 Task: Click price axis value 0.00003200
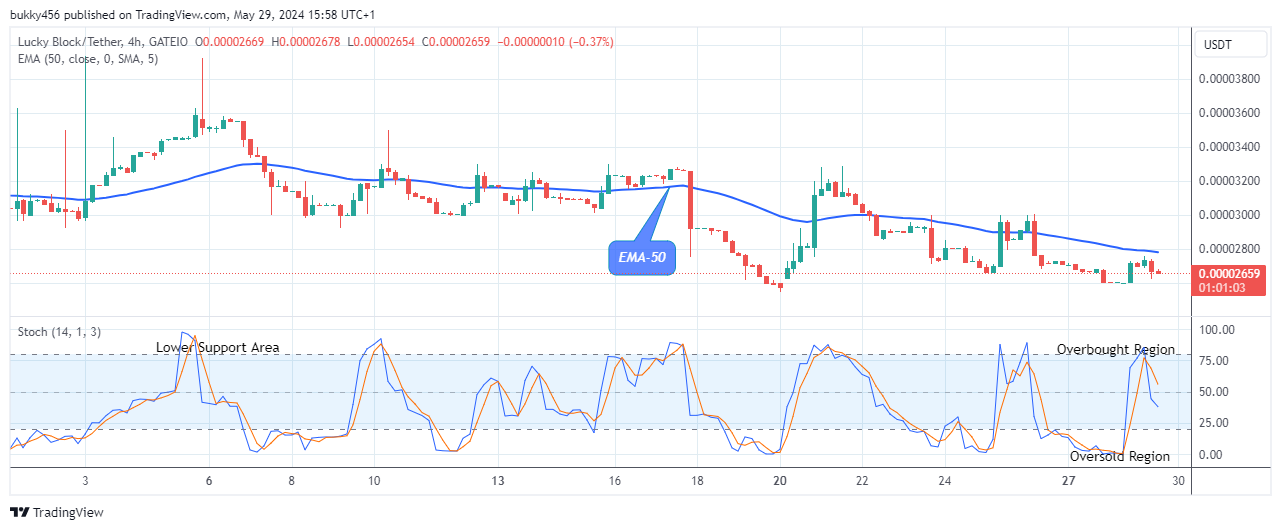pos(1231,181)
